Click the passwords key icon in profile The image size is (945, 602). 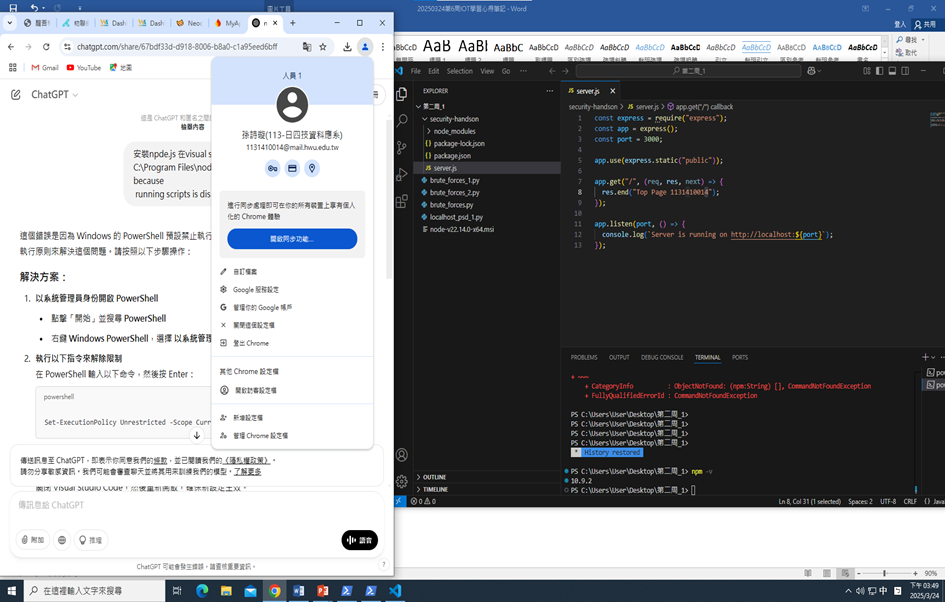click(272, 169)
